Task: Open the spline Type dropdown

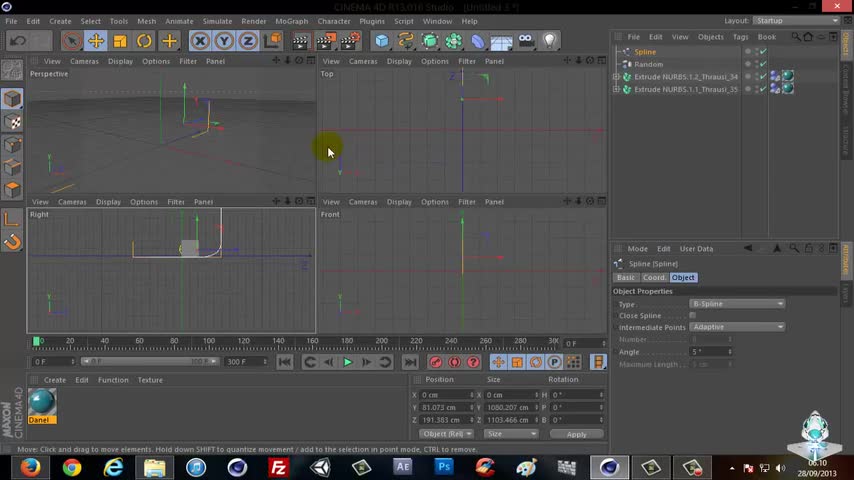Action: 737,303
